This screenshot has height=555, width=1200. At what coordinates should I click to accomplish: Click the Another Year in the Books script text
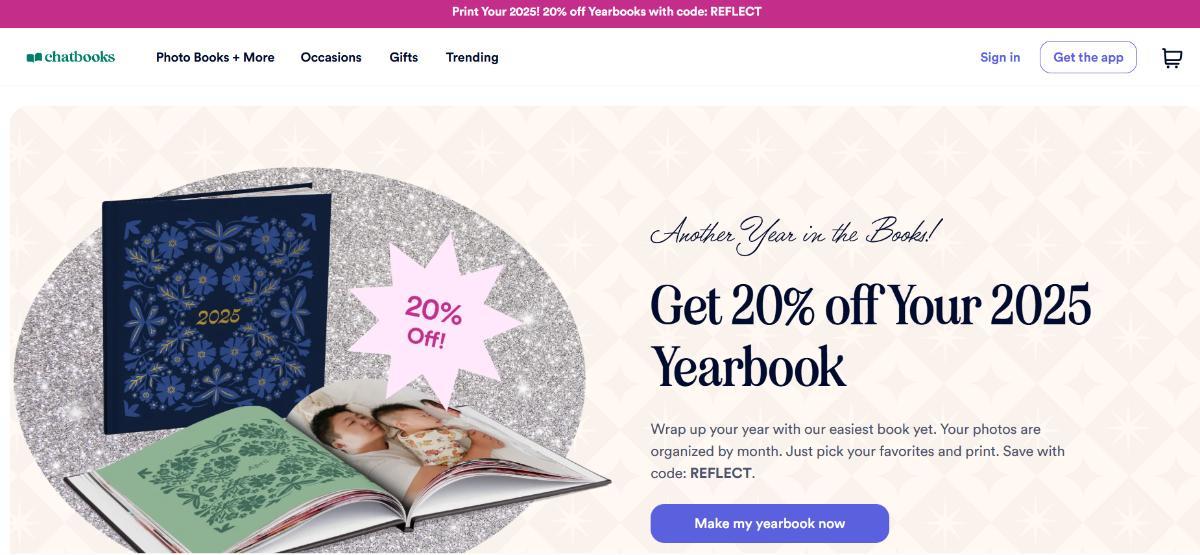(796, 233)
